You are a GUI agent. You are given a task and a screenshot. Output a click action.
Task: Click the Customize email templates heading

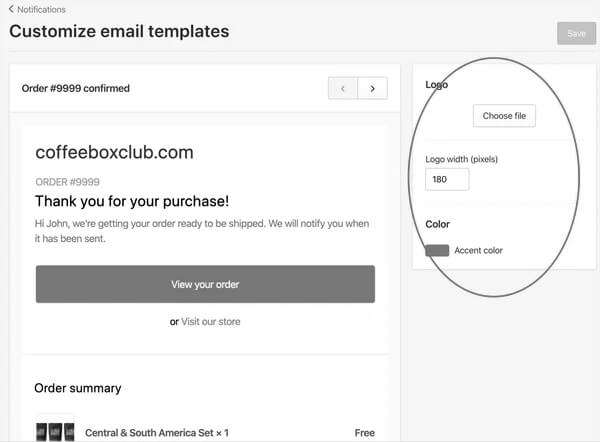coord(119,31)
